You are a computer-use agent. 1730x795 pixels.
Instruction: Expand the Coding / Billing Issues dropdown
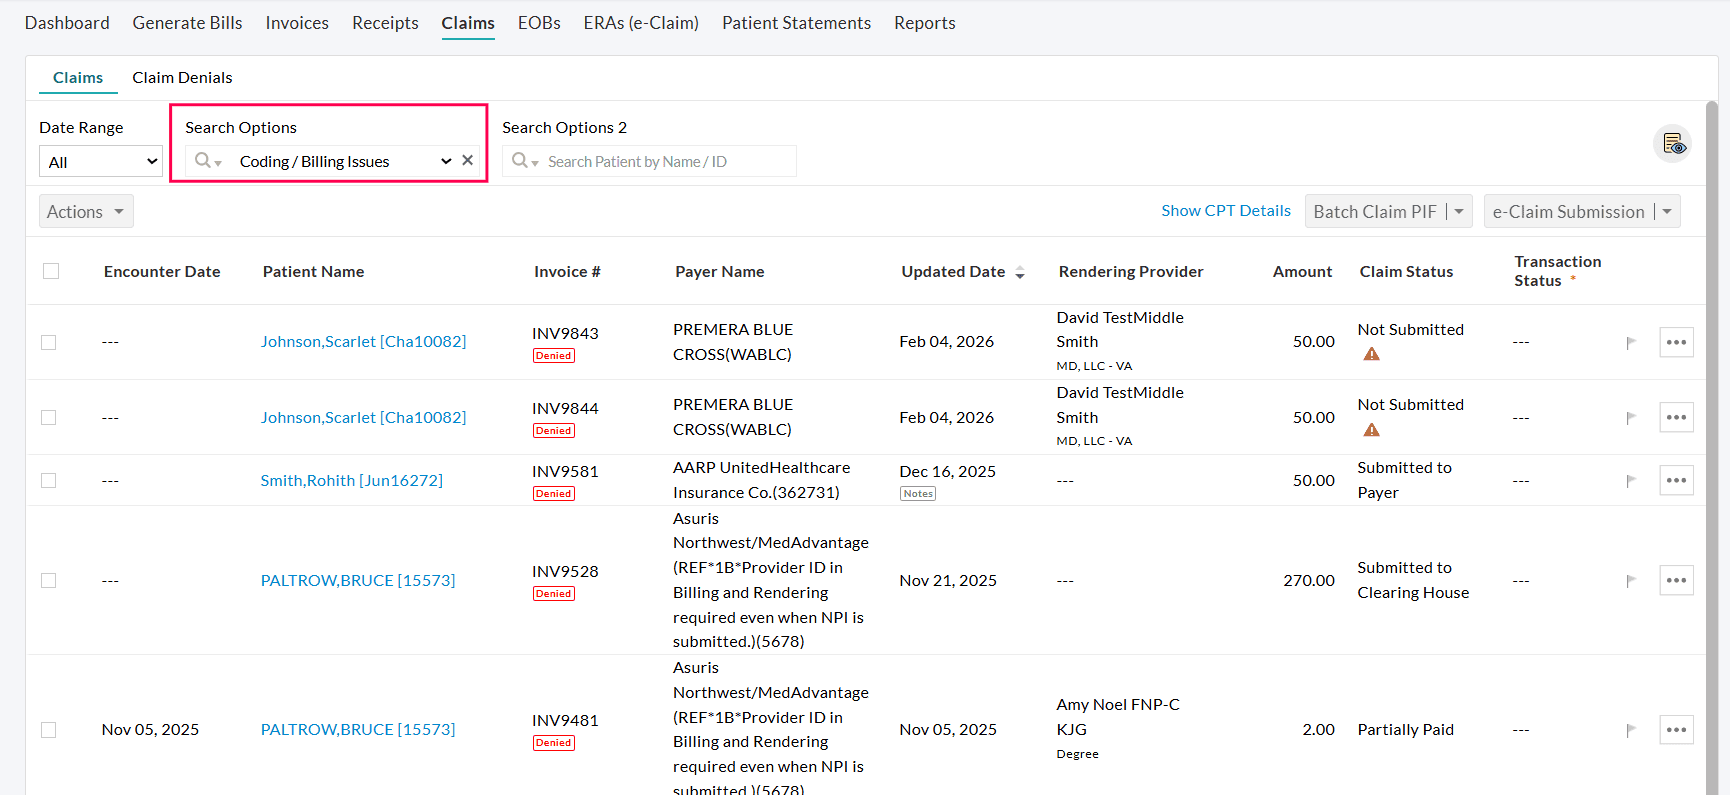(x=446, y=161)
